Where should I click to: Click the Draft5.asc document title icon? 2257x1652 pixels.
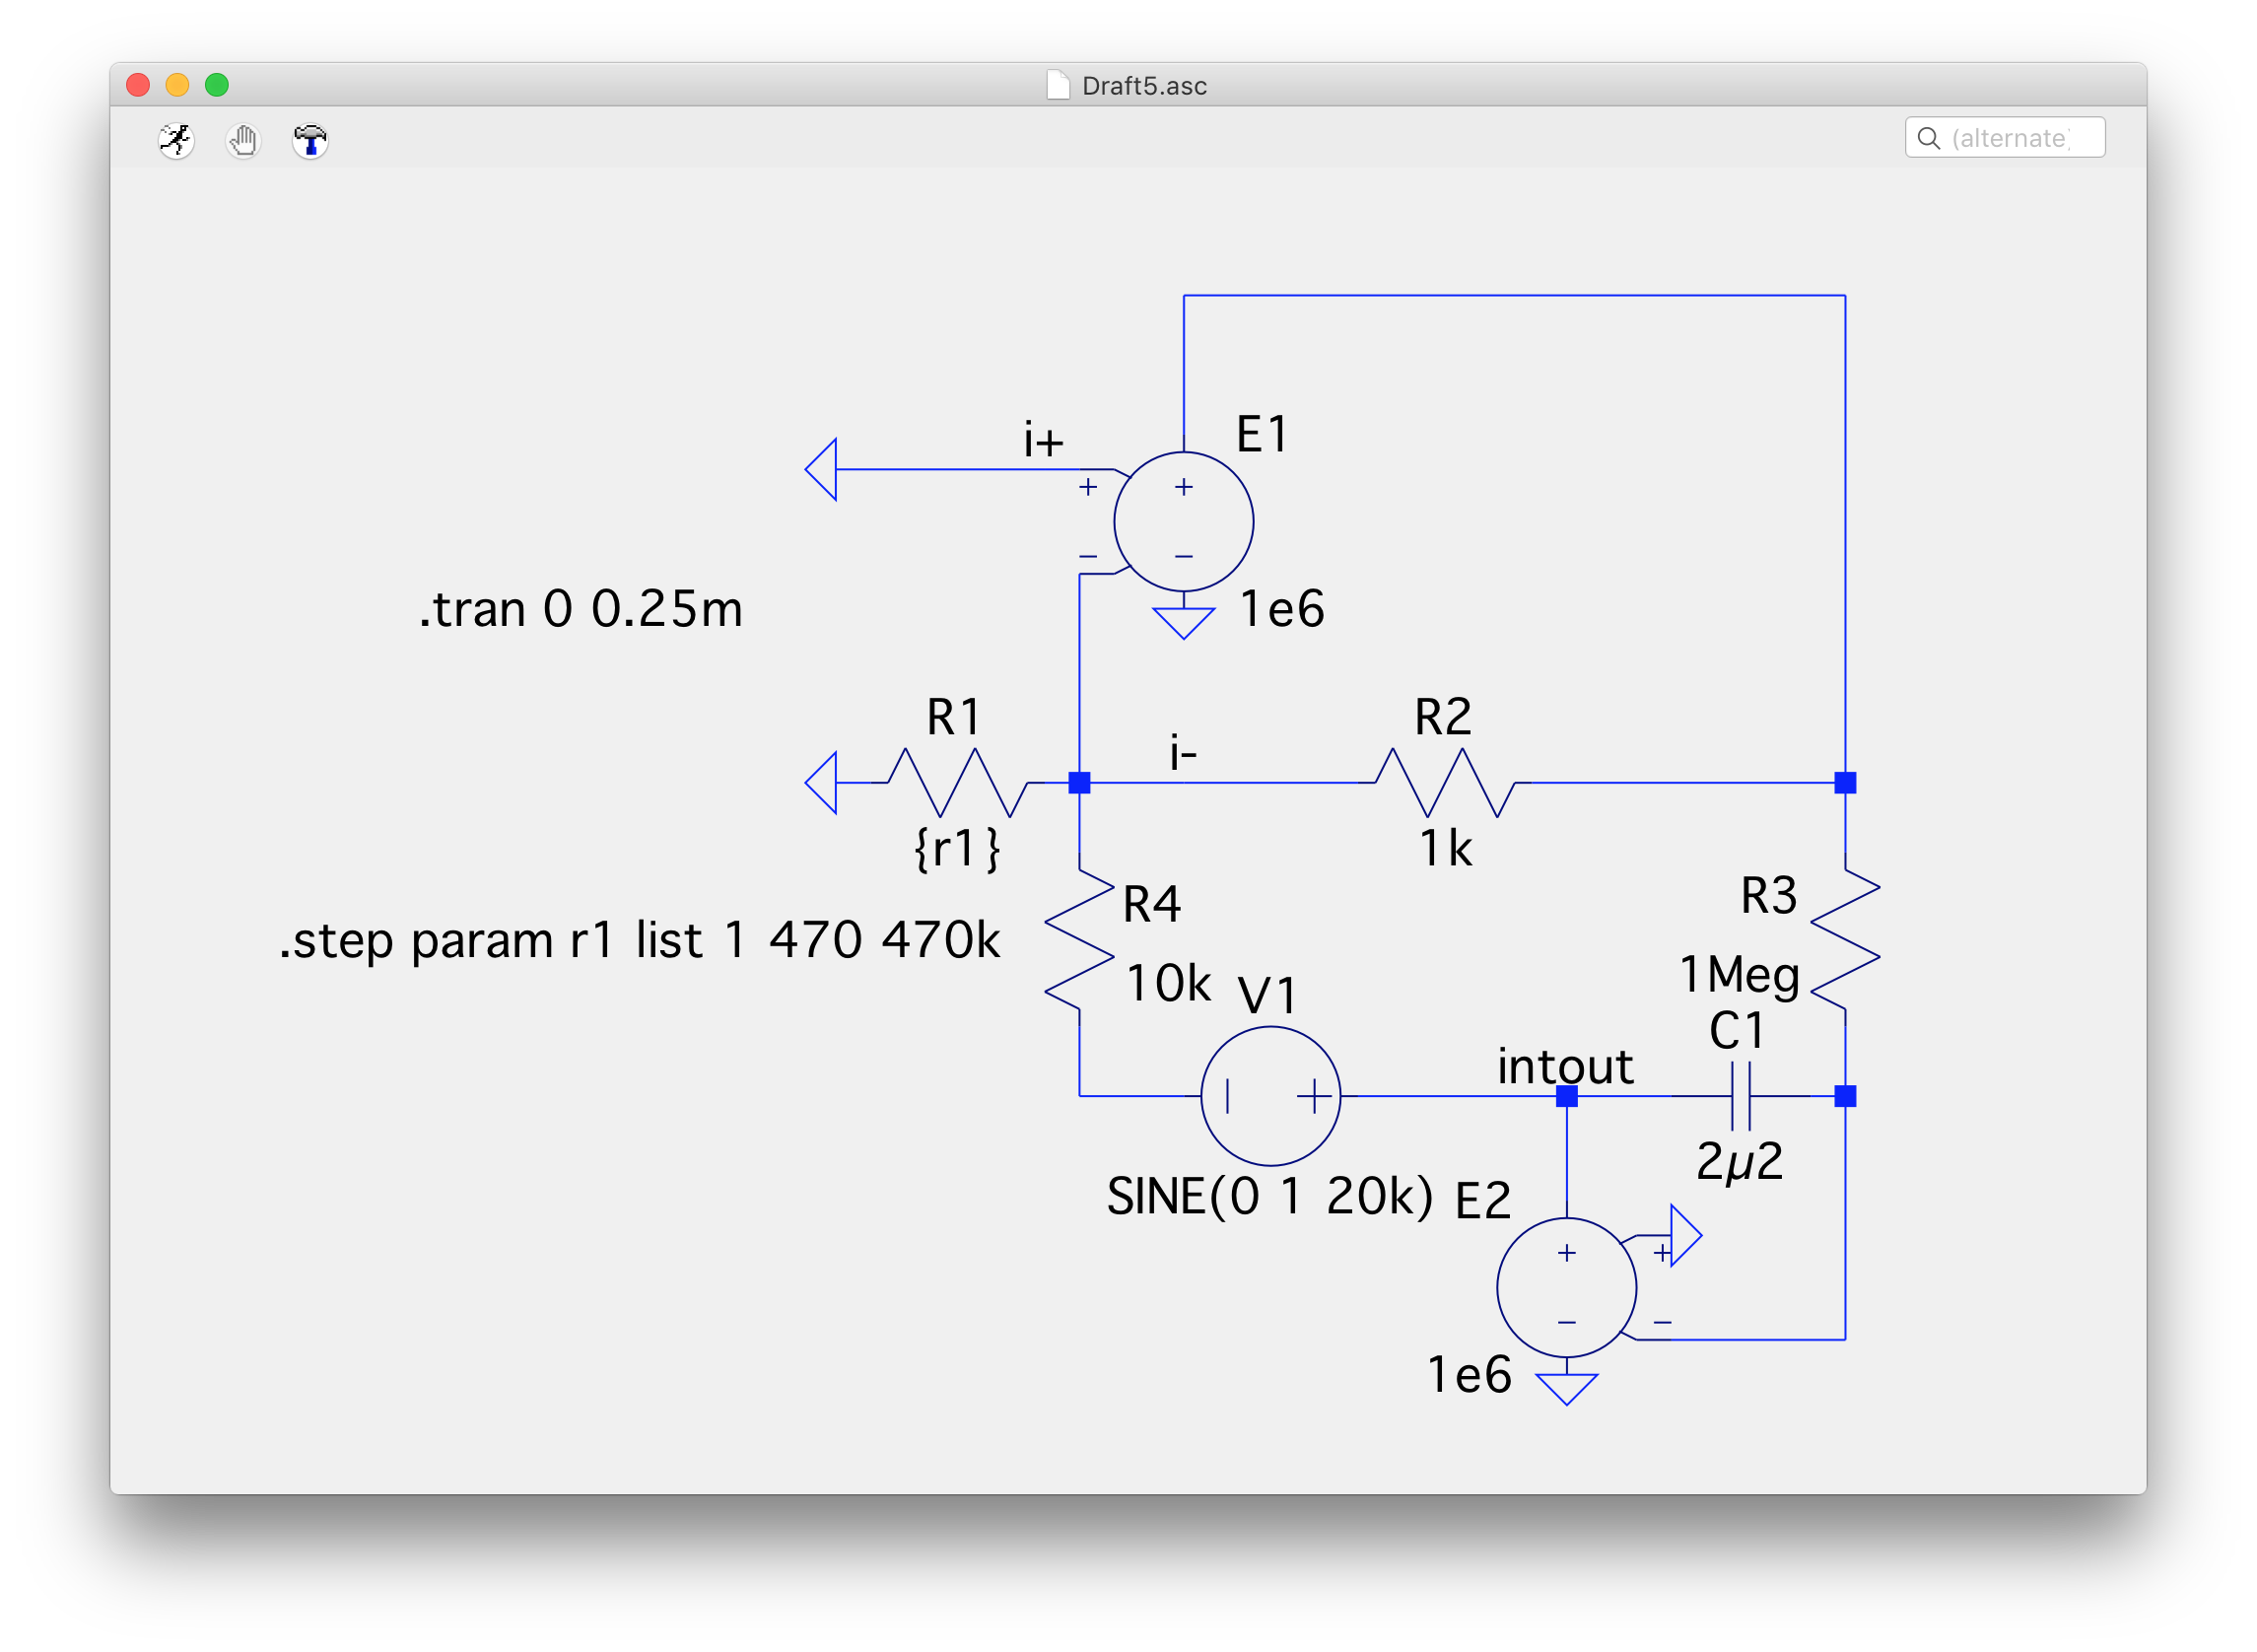coord(1057,85)
